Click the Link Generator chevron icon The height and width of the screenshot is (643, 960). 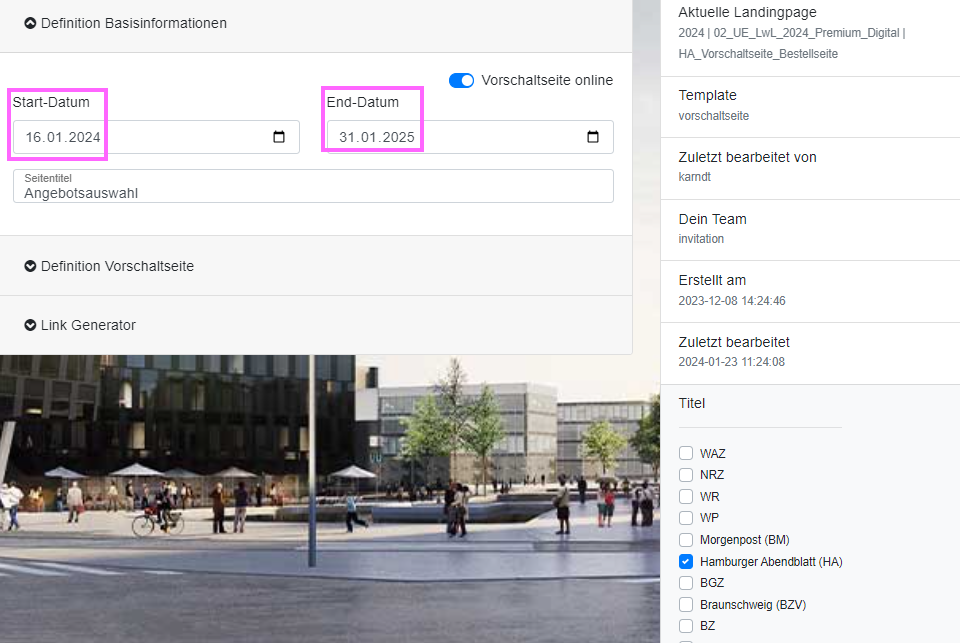coord(30,325)
